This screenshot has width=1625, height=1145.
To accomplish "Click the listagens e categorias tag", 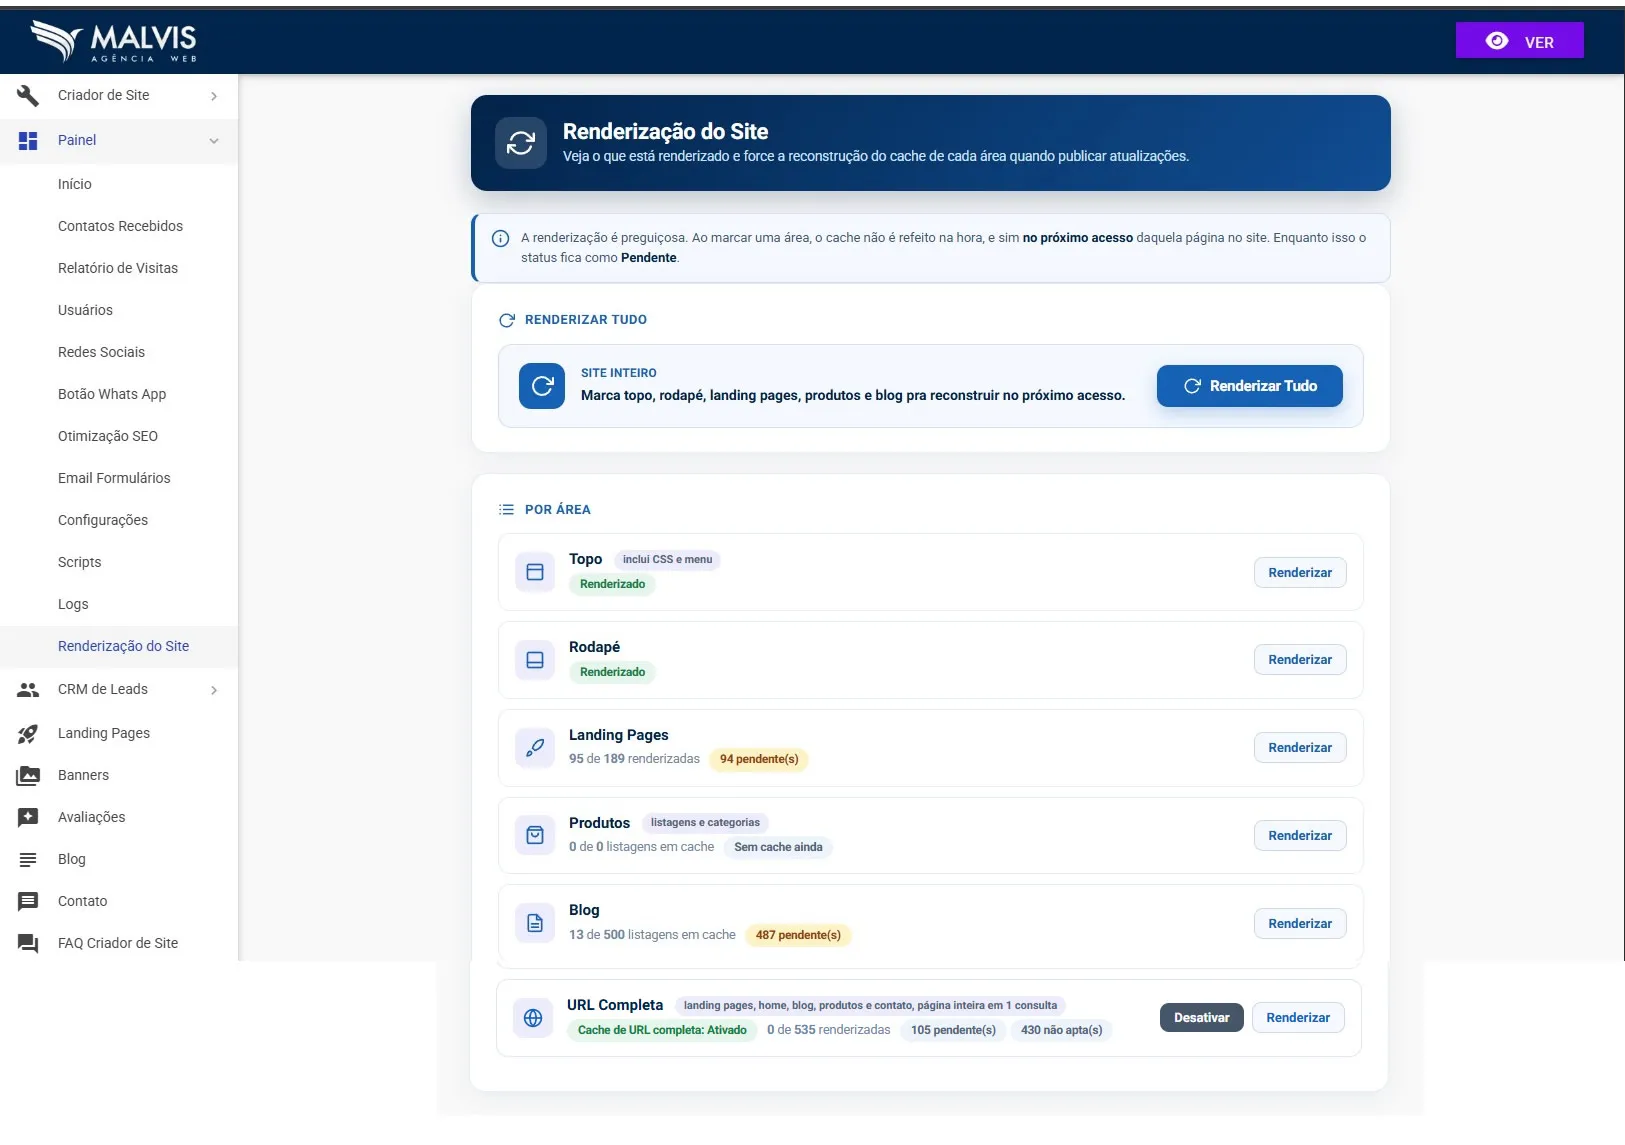I will click(705, 823).
